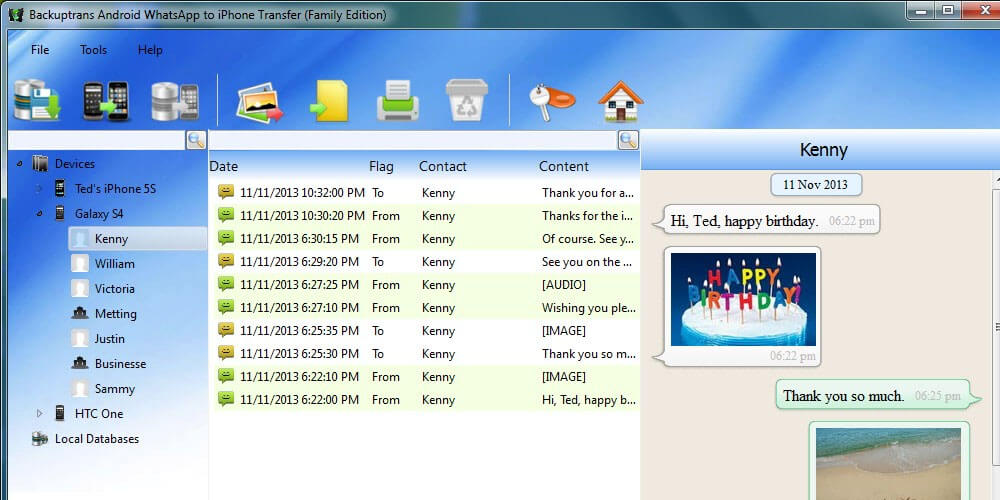This screenshot has width=1000, height=500.
Task: Expand the HTC One node
Action: point(40,413)
